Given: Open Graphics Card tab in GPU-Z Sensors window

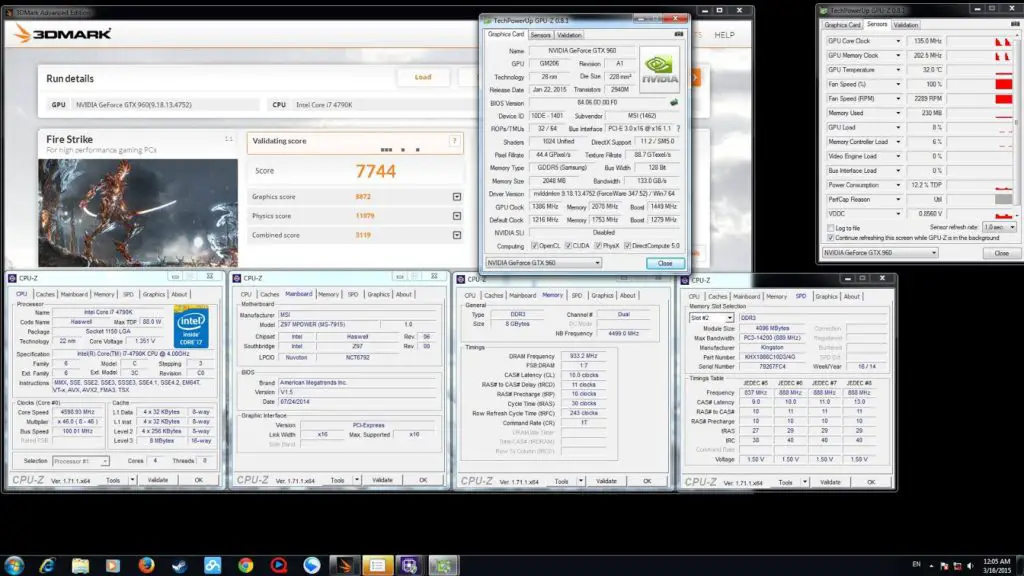Looking at the screenshot, I should 842,25.
